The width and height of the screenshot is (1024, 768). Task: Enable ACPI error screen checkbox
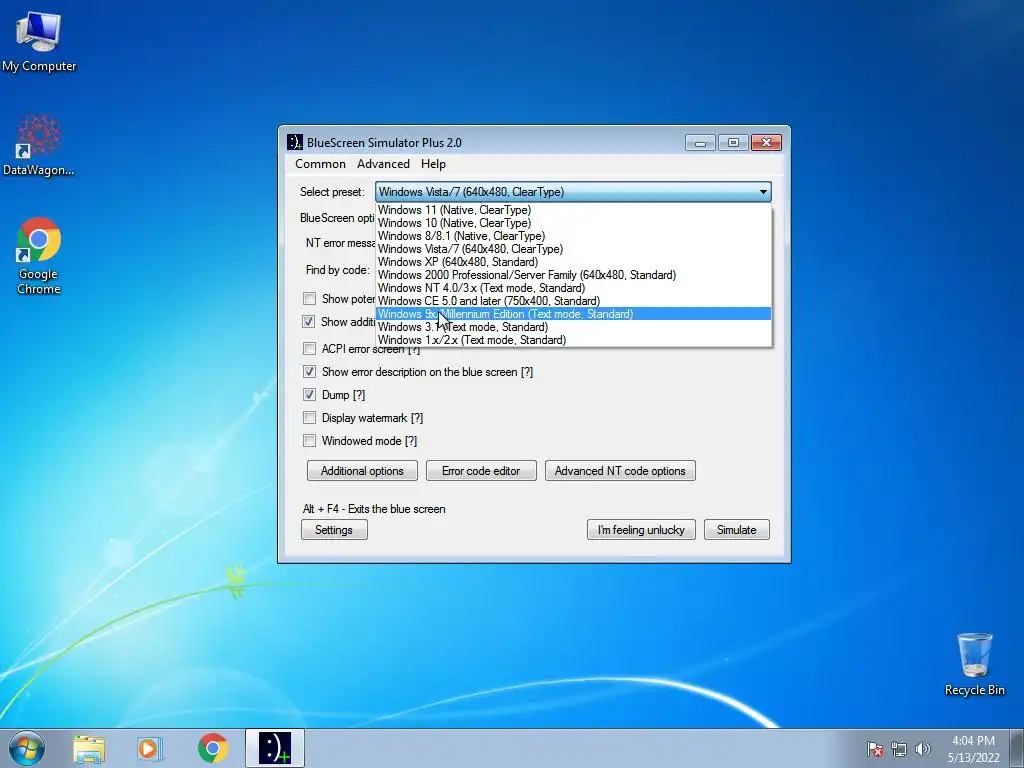coord(310,349)
